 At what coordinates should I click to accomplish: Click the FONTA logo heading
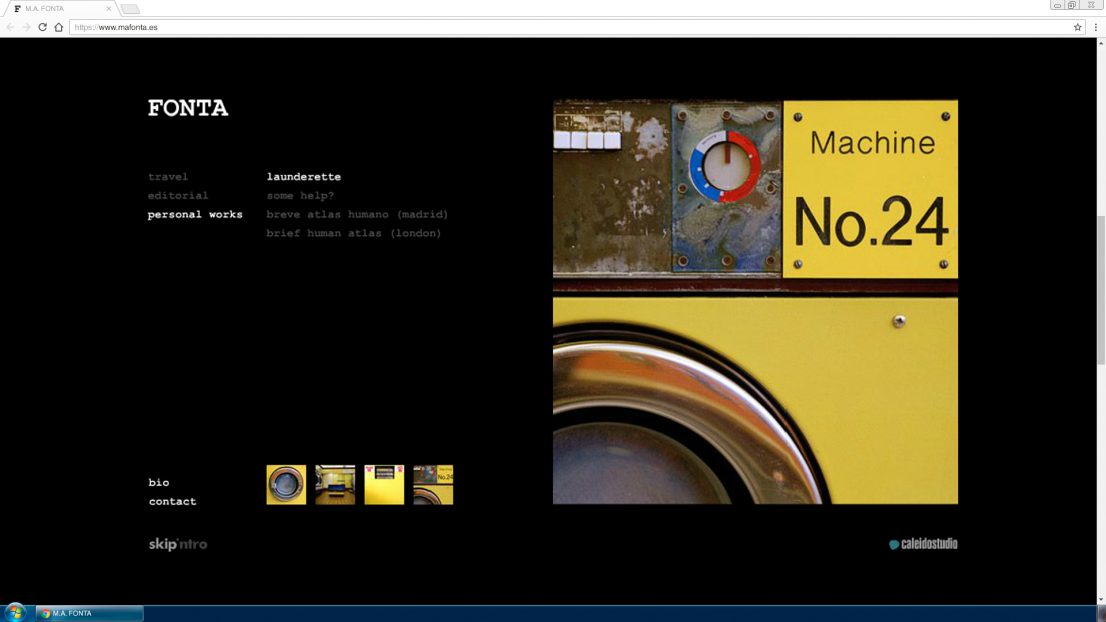(188, 108)
